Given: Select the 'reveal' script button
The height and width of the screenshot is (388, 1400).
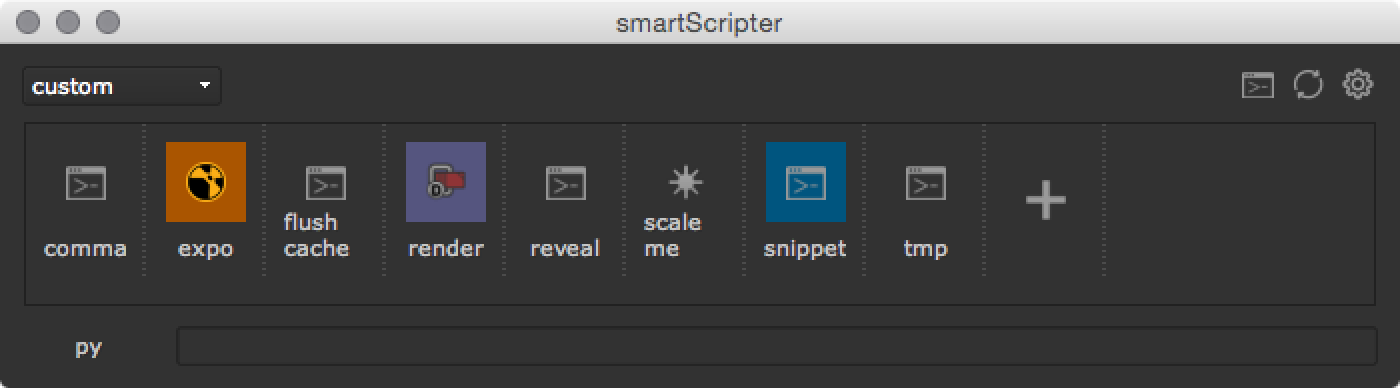Looking at the screenshot, I should point(566,211).
